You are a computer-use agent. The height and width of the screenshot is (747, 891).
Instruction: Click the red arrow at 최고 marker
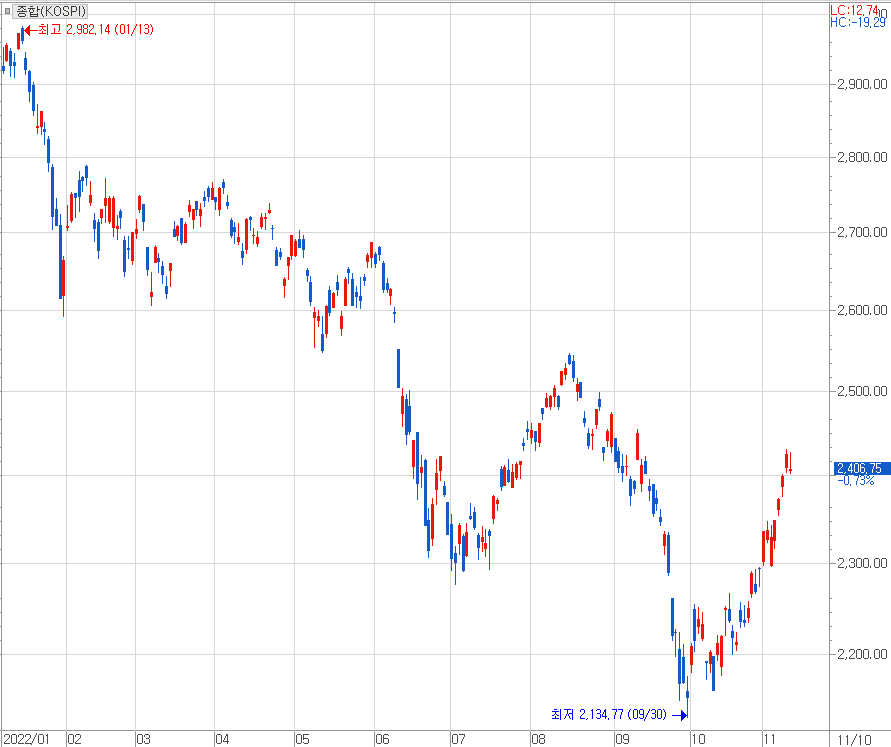tap(29, 29)
